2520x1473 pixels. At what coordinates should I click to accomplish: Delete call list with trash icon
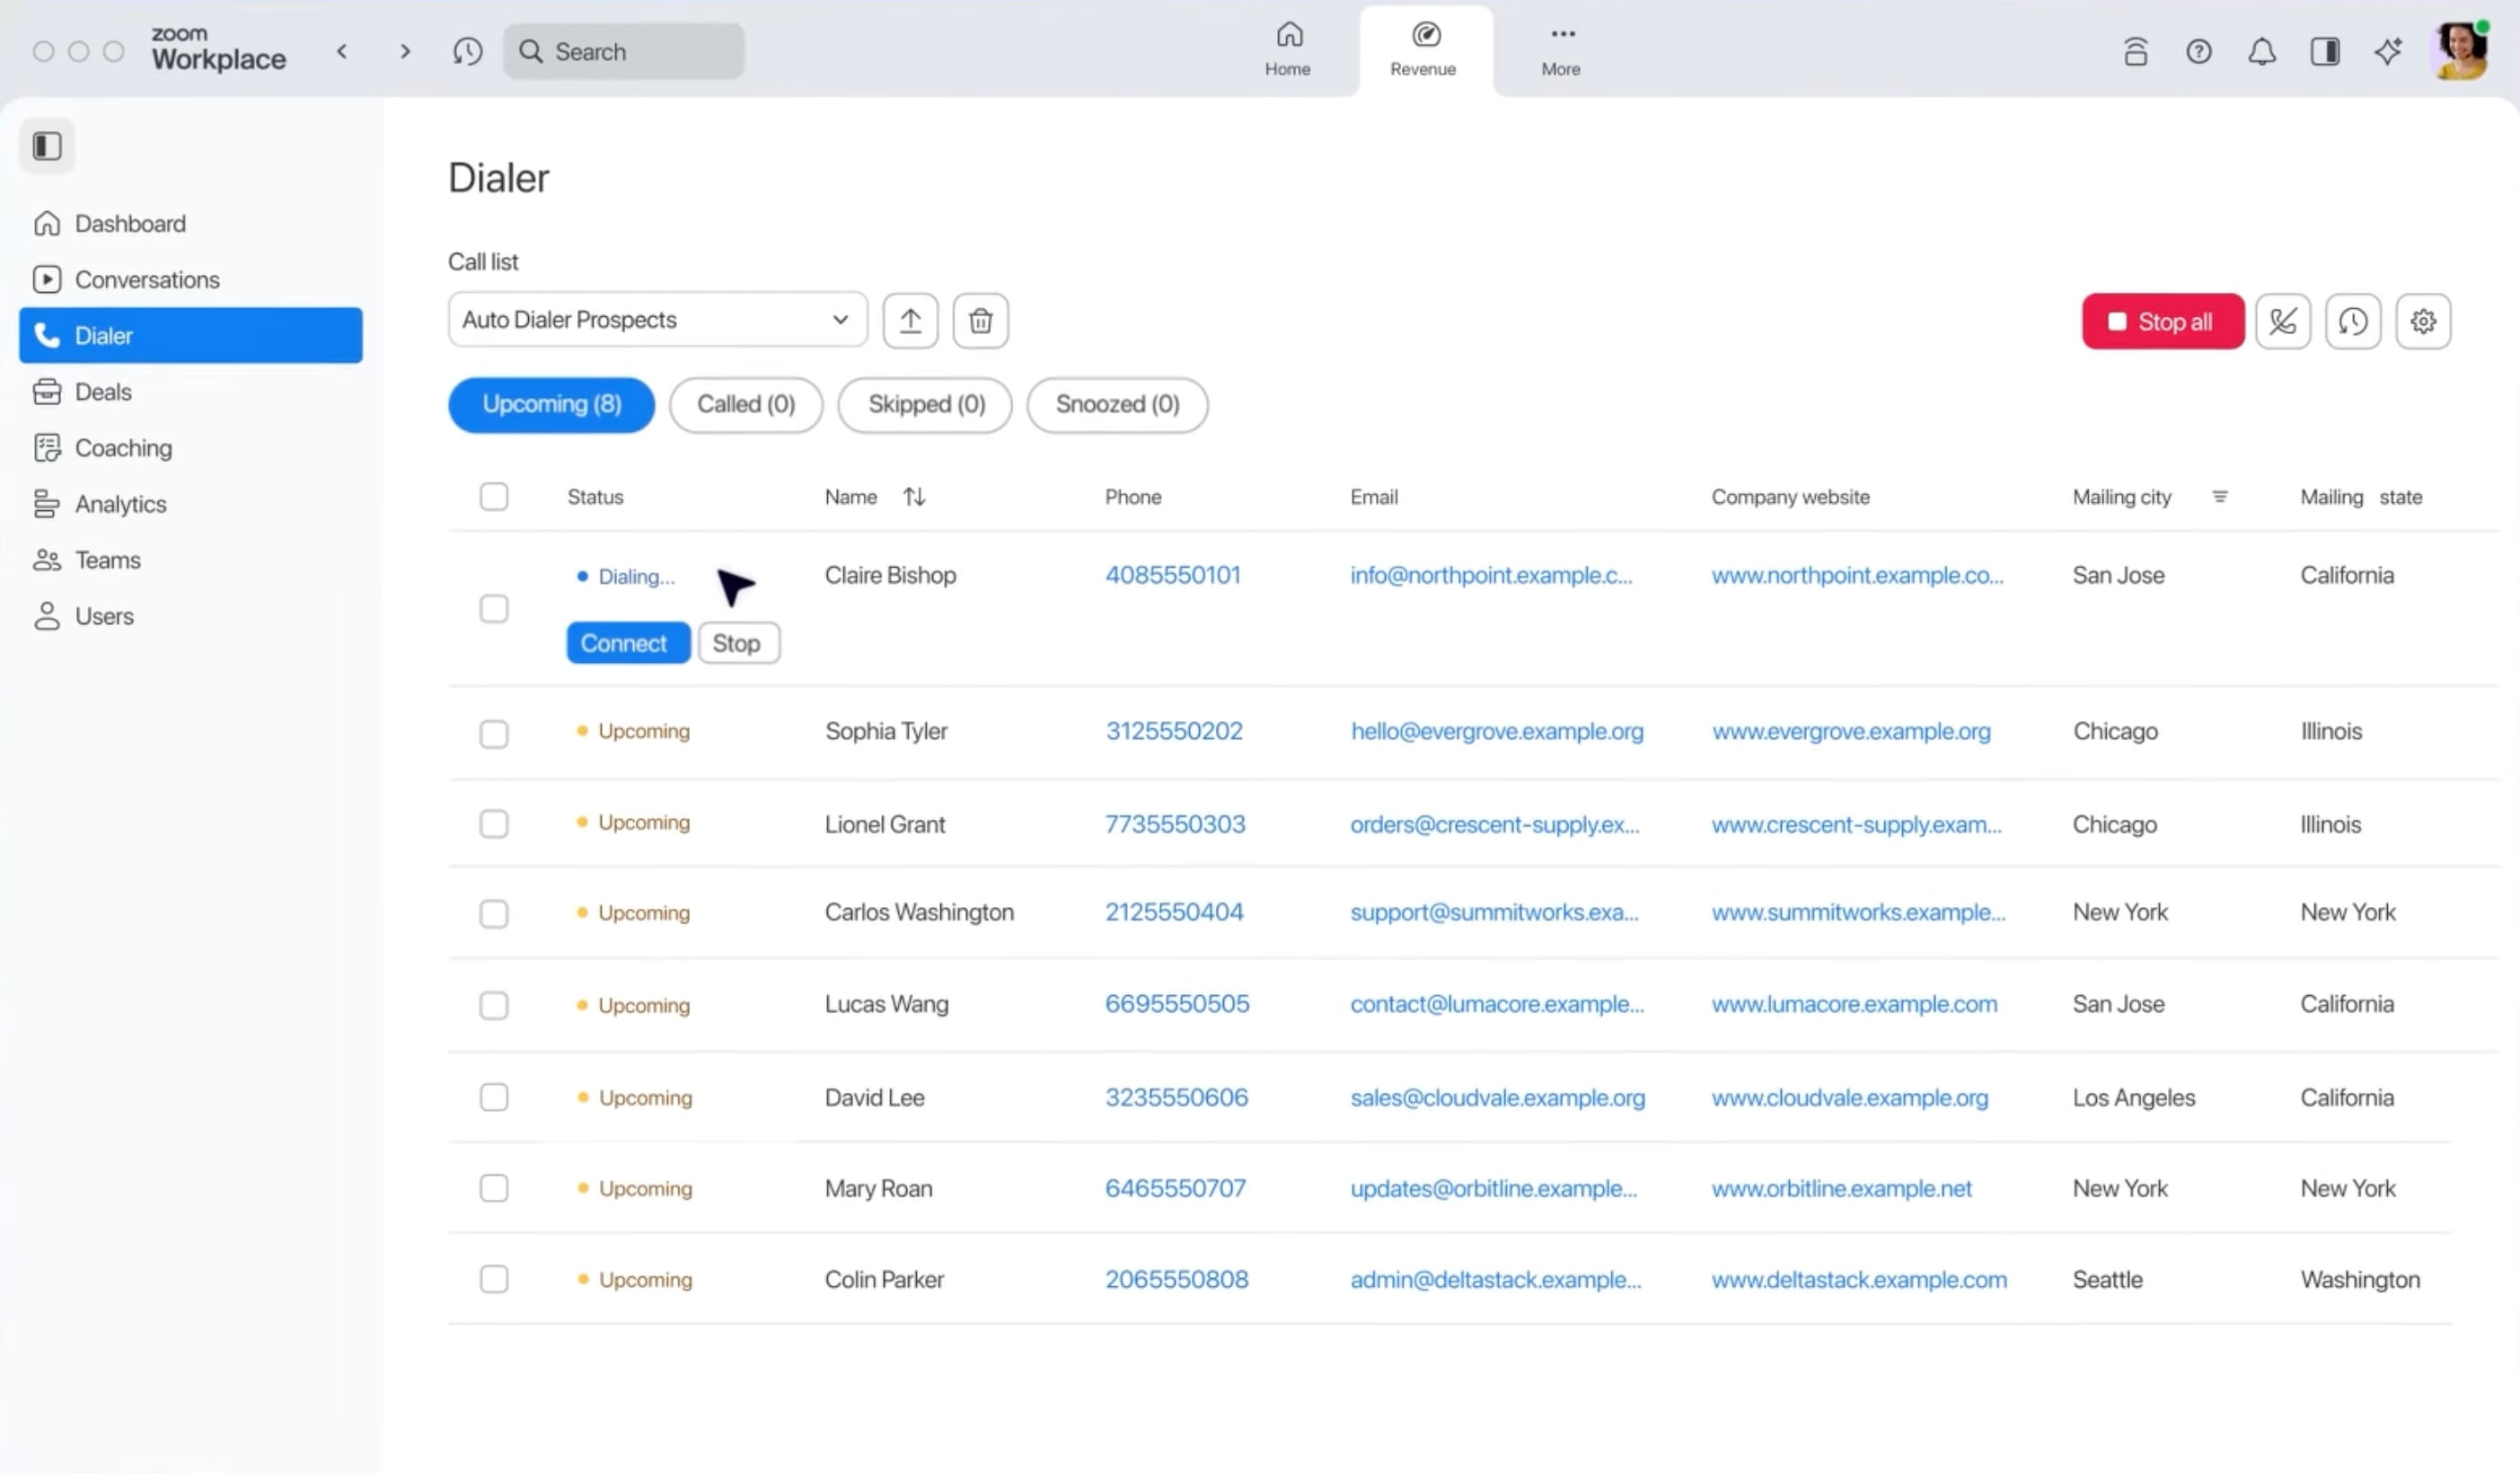980,321
